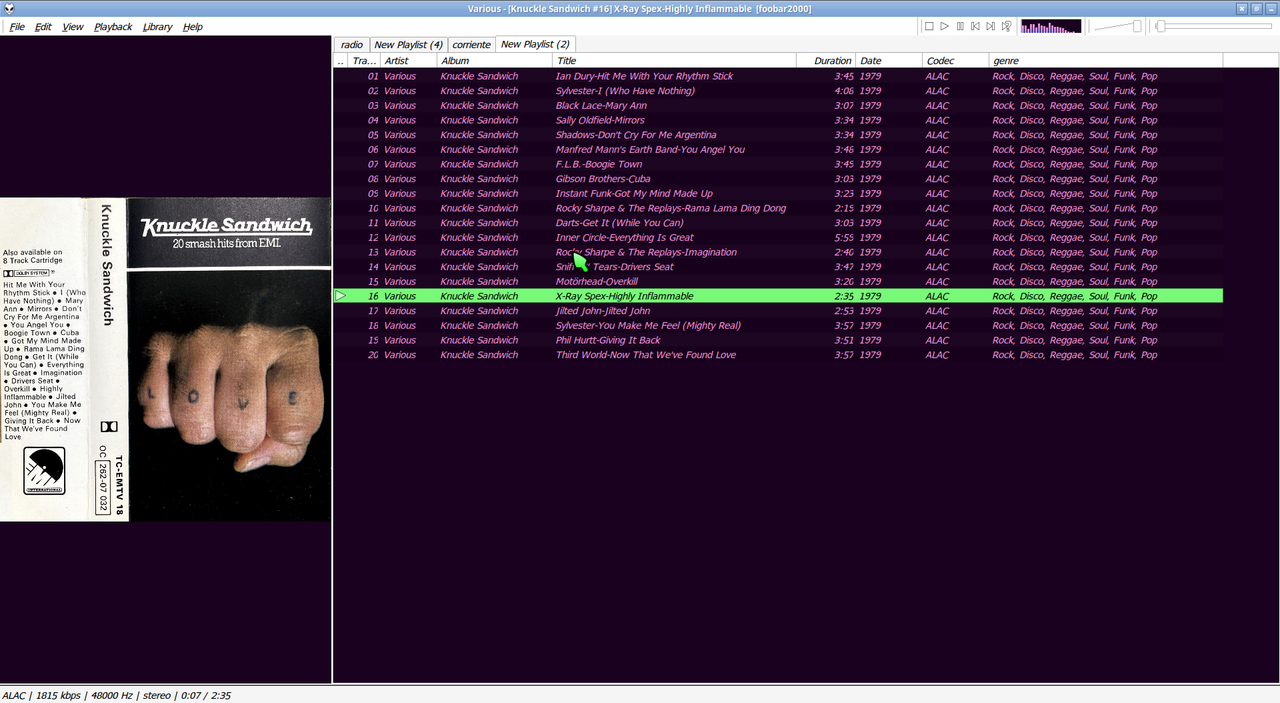The height and width of the screenshot is (703, 1280).
Task: Sort by the genre column header
Action: pos(1105,61)
